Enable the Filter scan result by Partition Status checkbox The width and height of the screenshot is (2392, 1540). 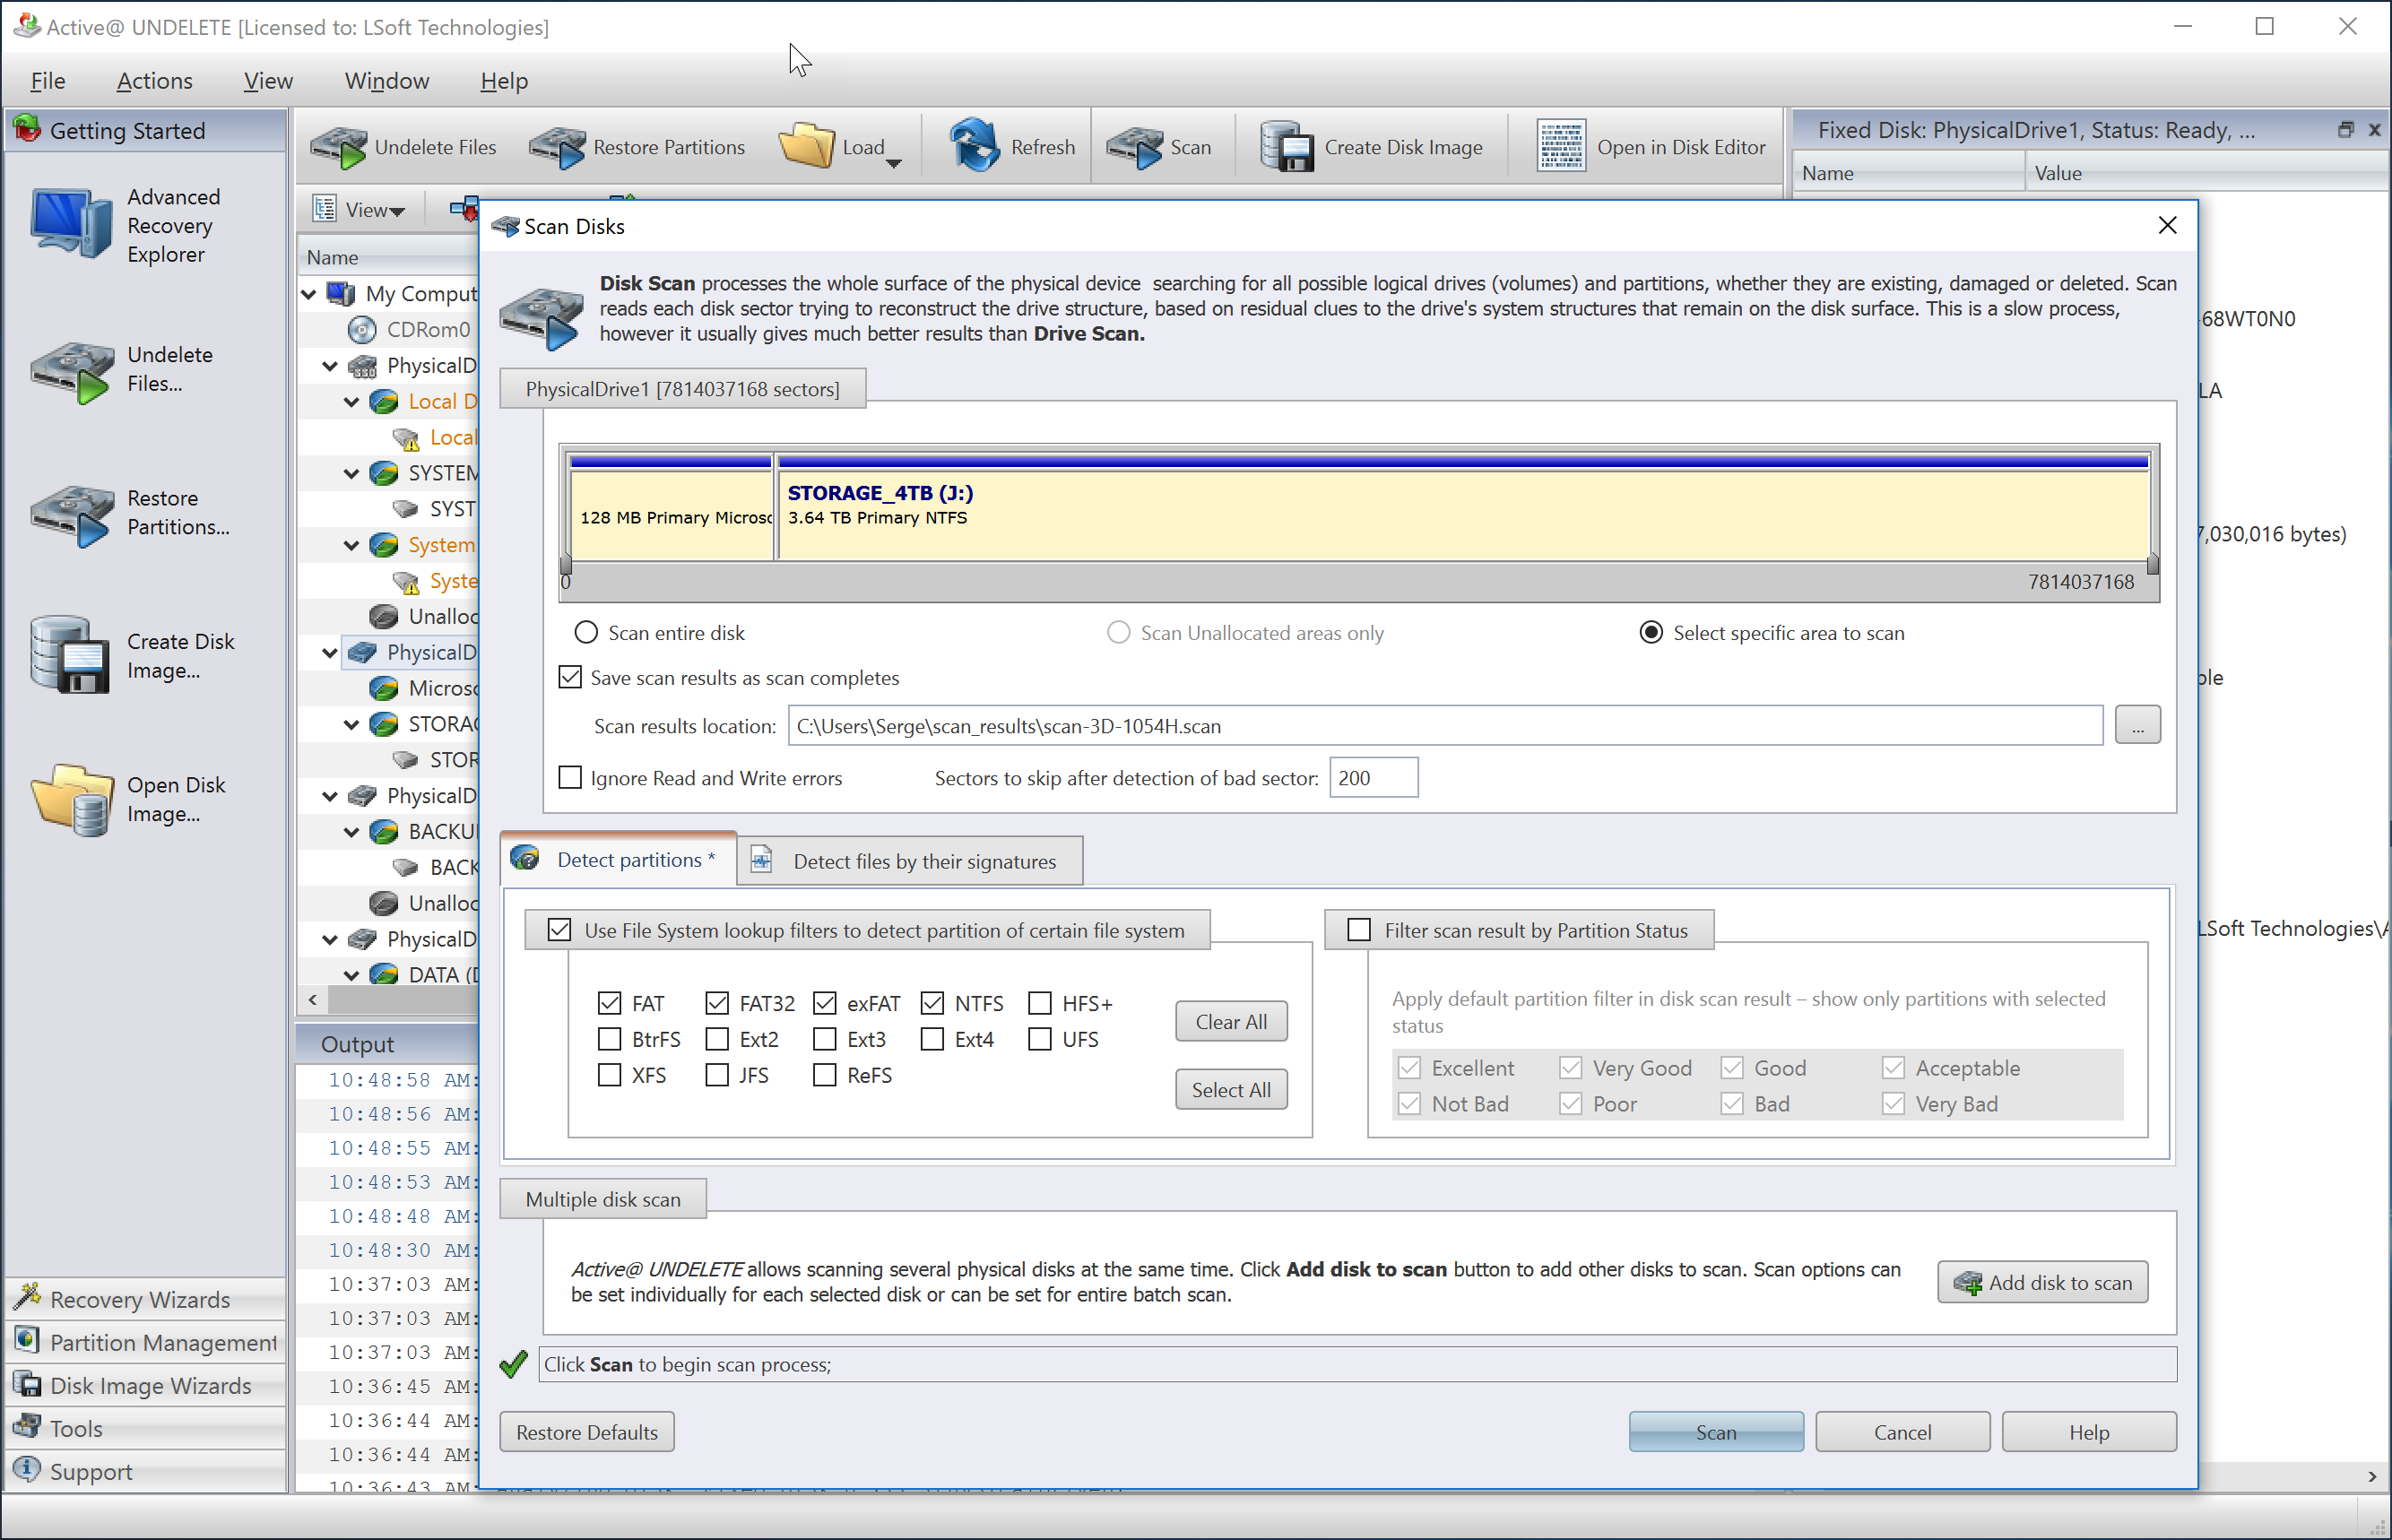[x=1358, y=928]
